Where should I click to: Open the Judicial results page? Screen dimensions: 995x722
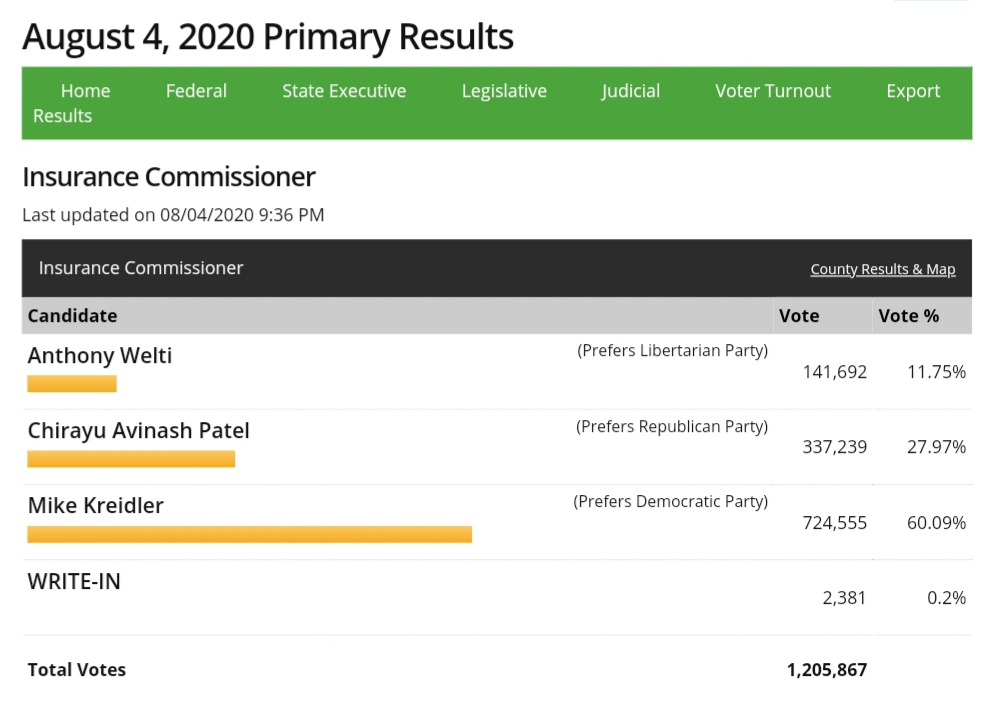tap(630, 91)
